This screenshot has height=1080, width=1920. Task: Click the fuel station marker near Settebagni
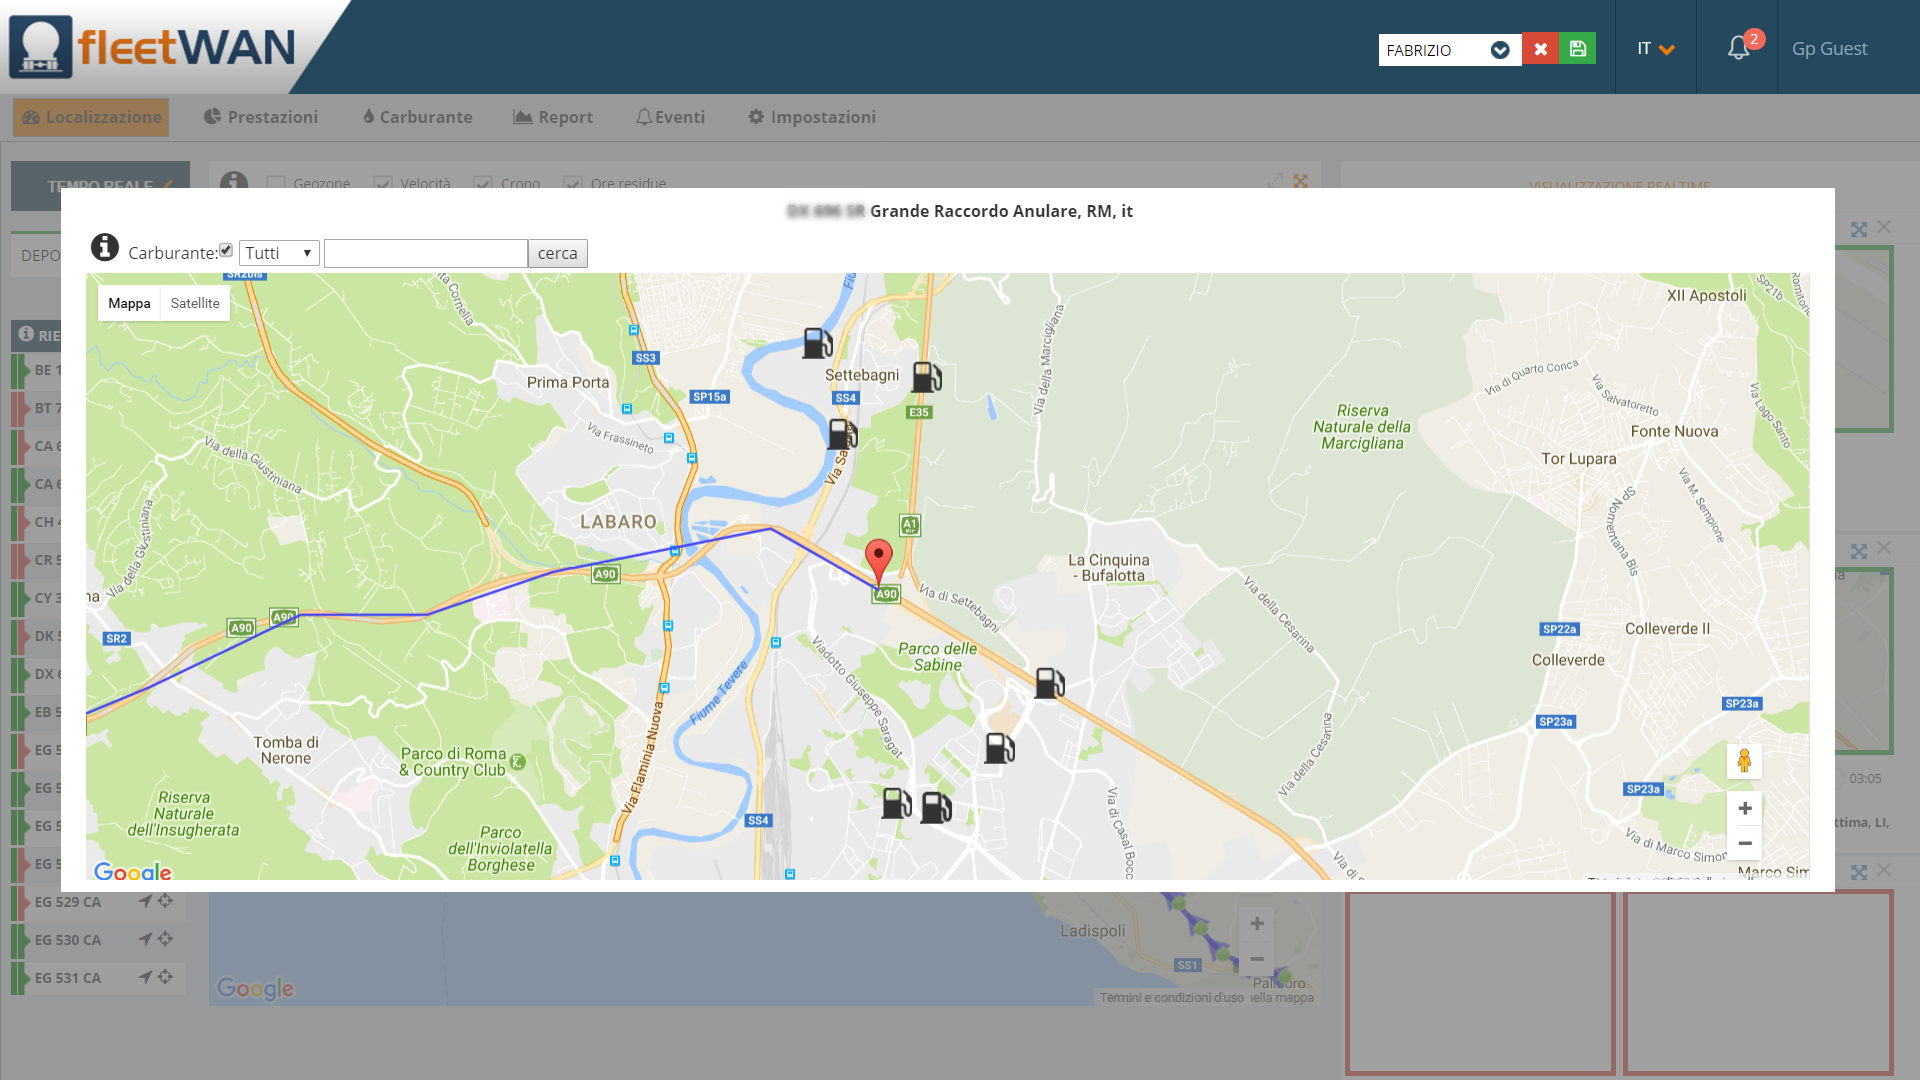(817, 343)
